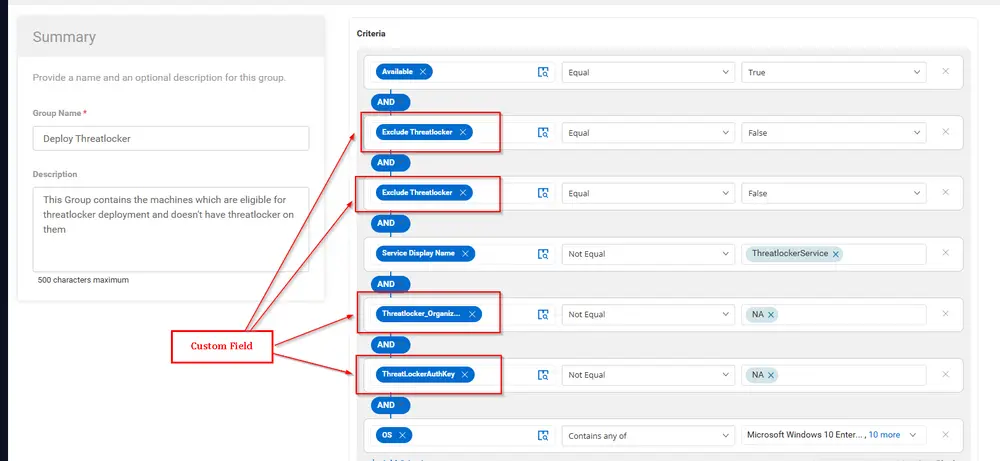This screenshot has width=1000, height=461.
Task: Click the 500 characters maximum note
Action: 83,280
